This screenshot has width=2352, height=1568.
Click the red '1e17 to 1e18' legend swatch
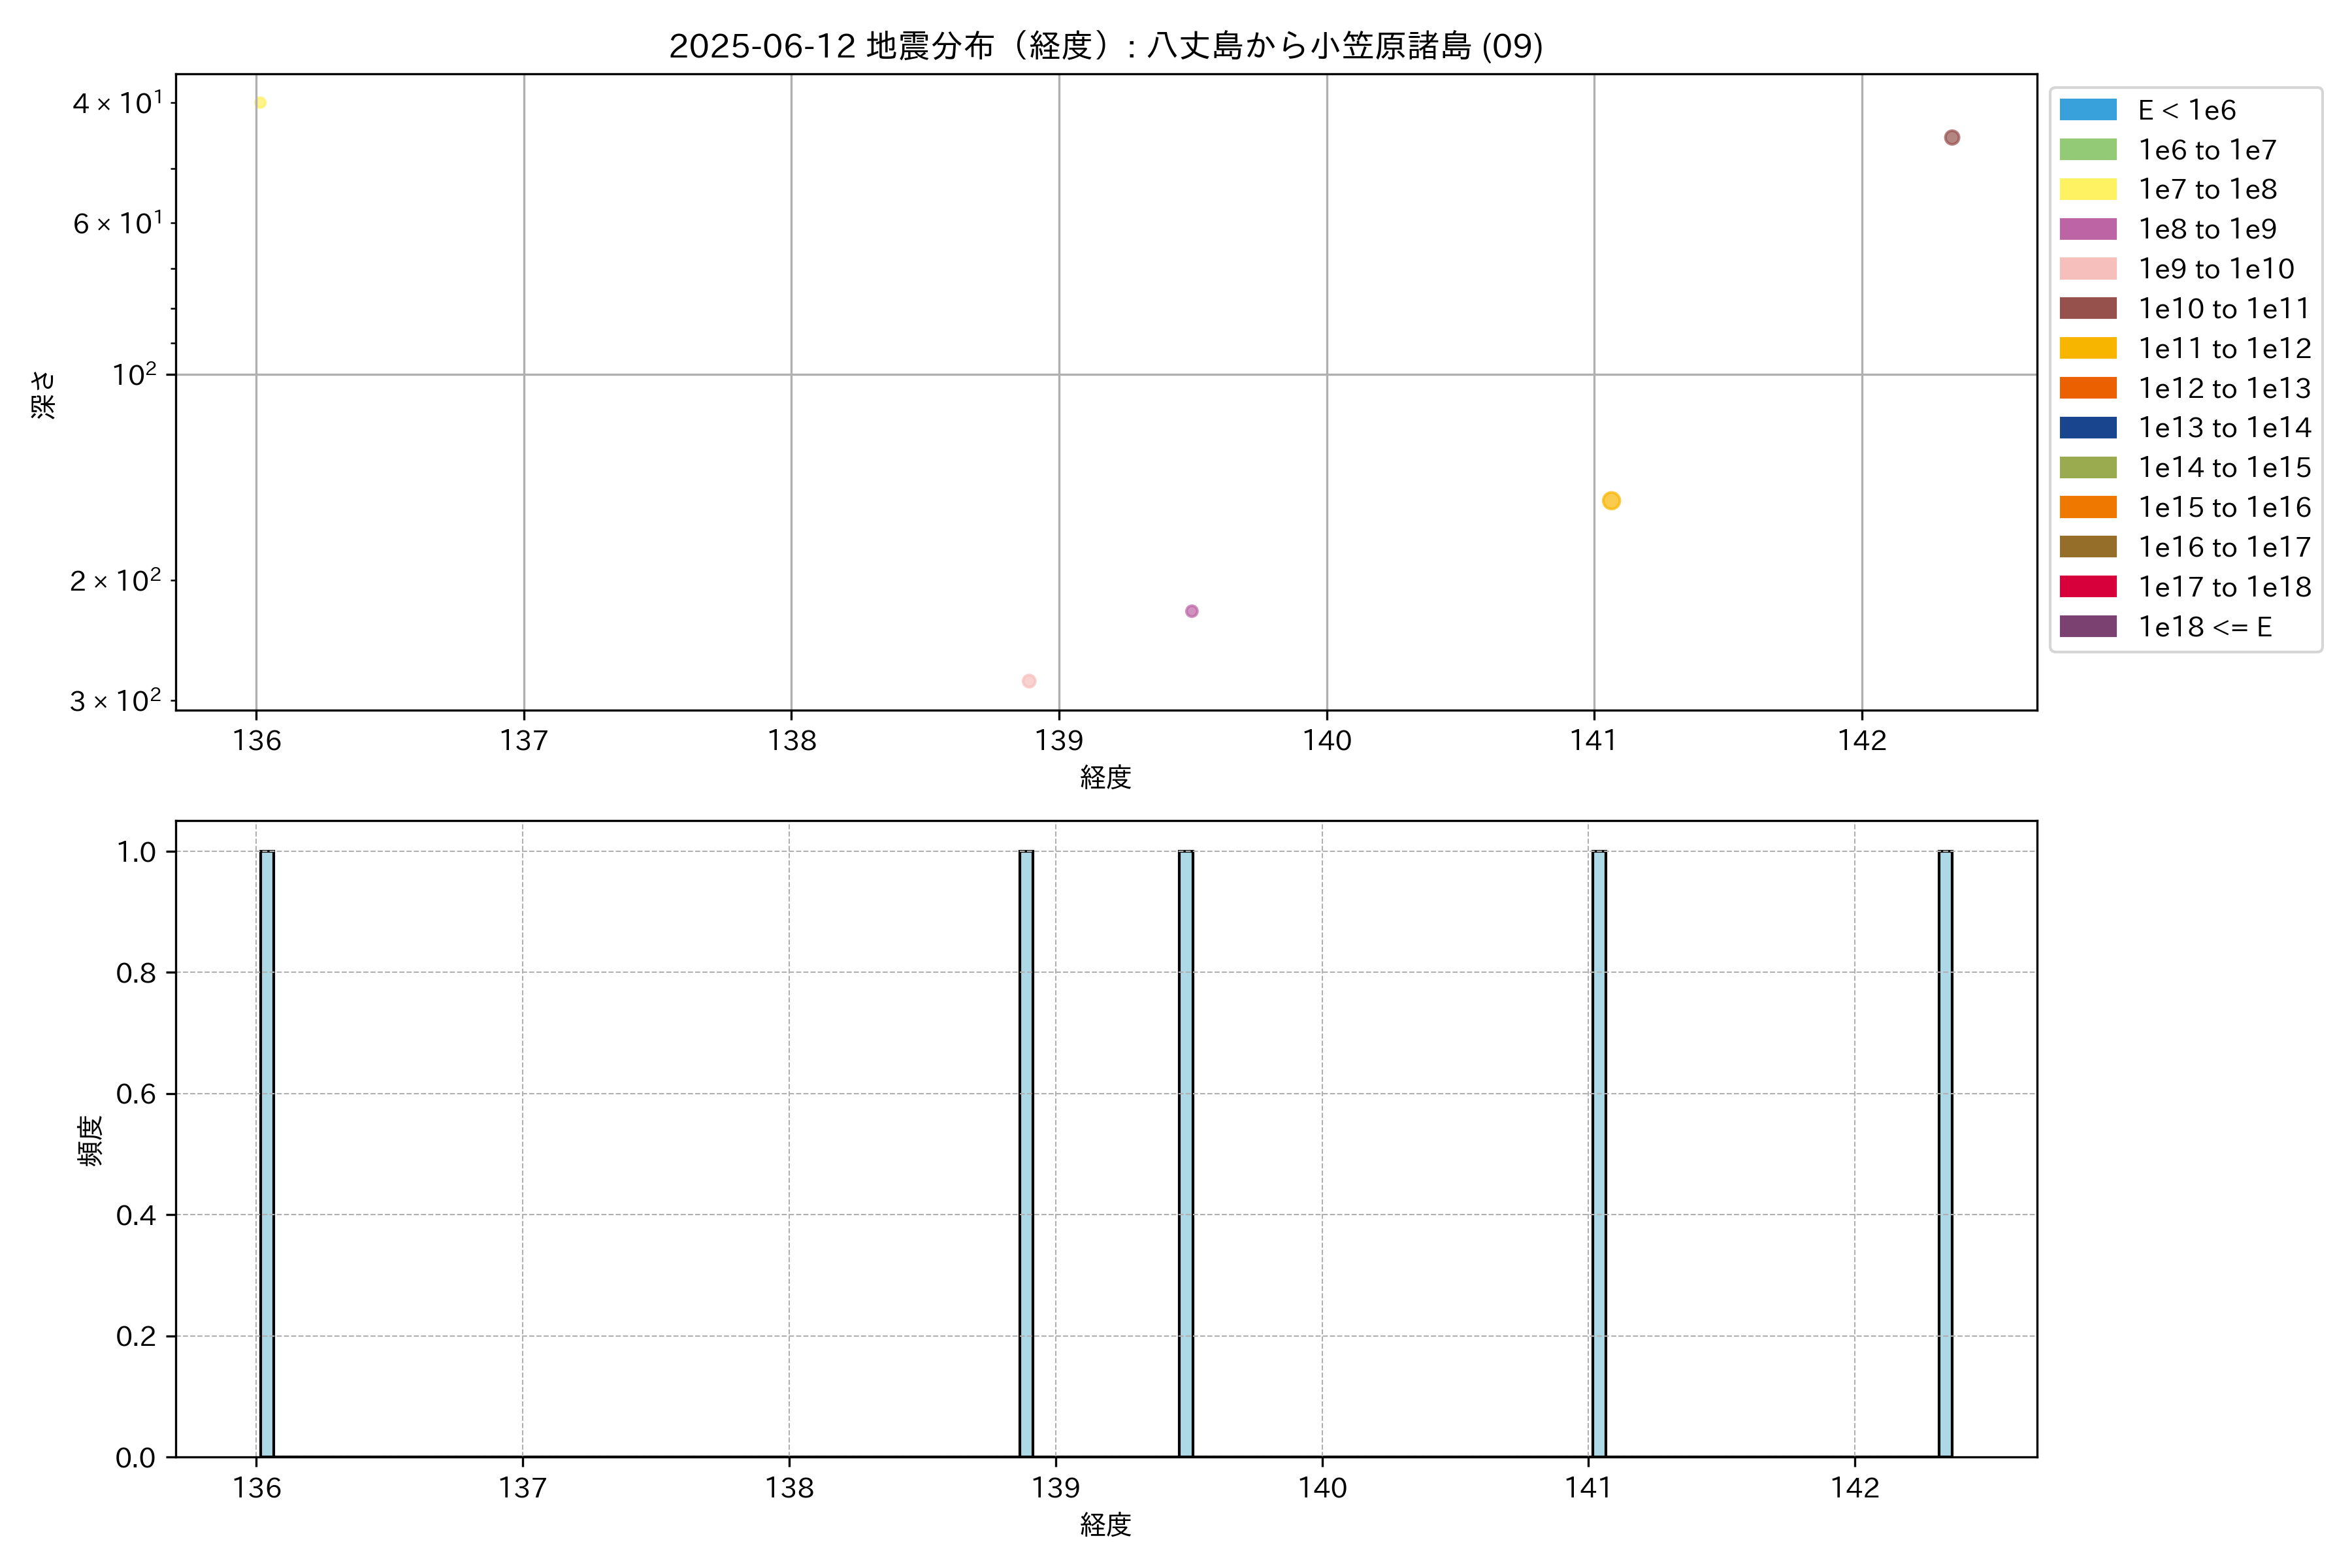2088,587
